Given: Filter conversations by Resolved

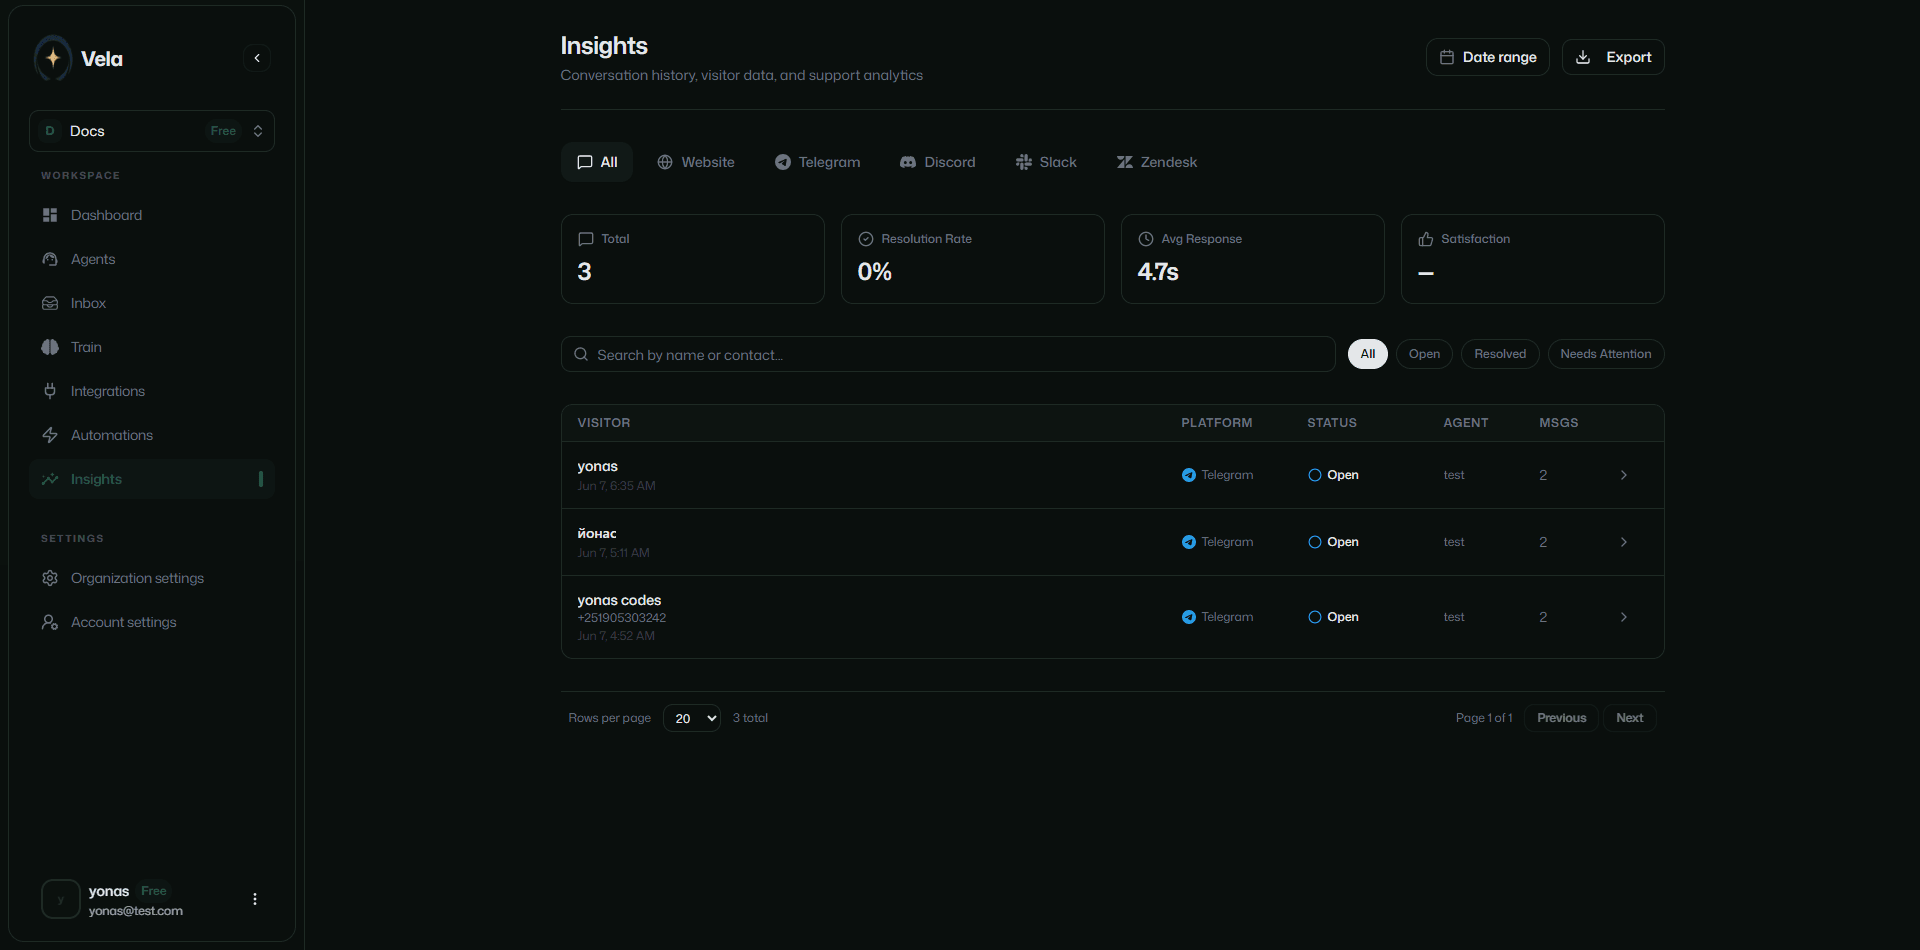Looking at the screenshot, I should [1500, 354].
